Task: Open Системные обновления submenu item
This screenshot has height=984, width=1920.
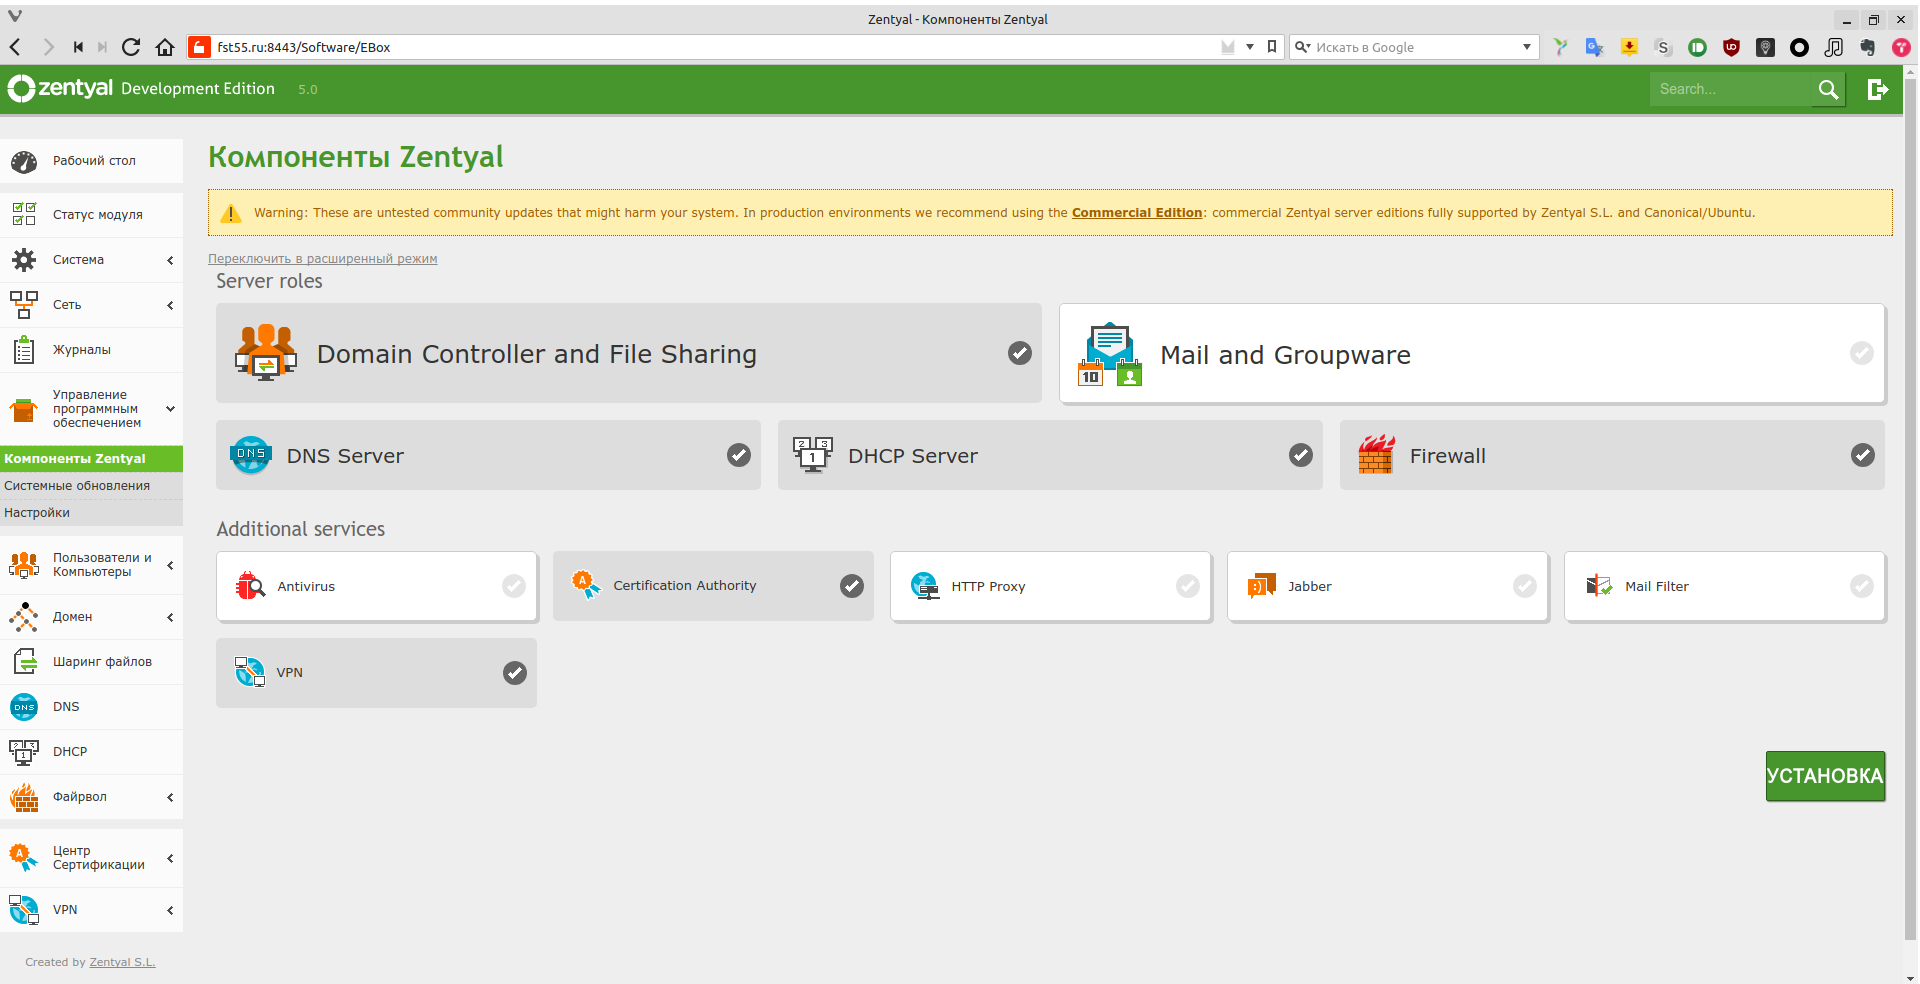Action: coord(91,486)
